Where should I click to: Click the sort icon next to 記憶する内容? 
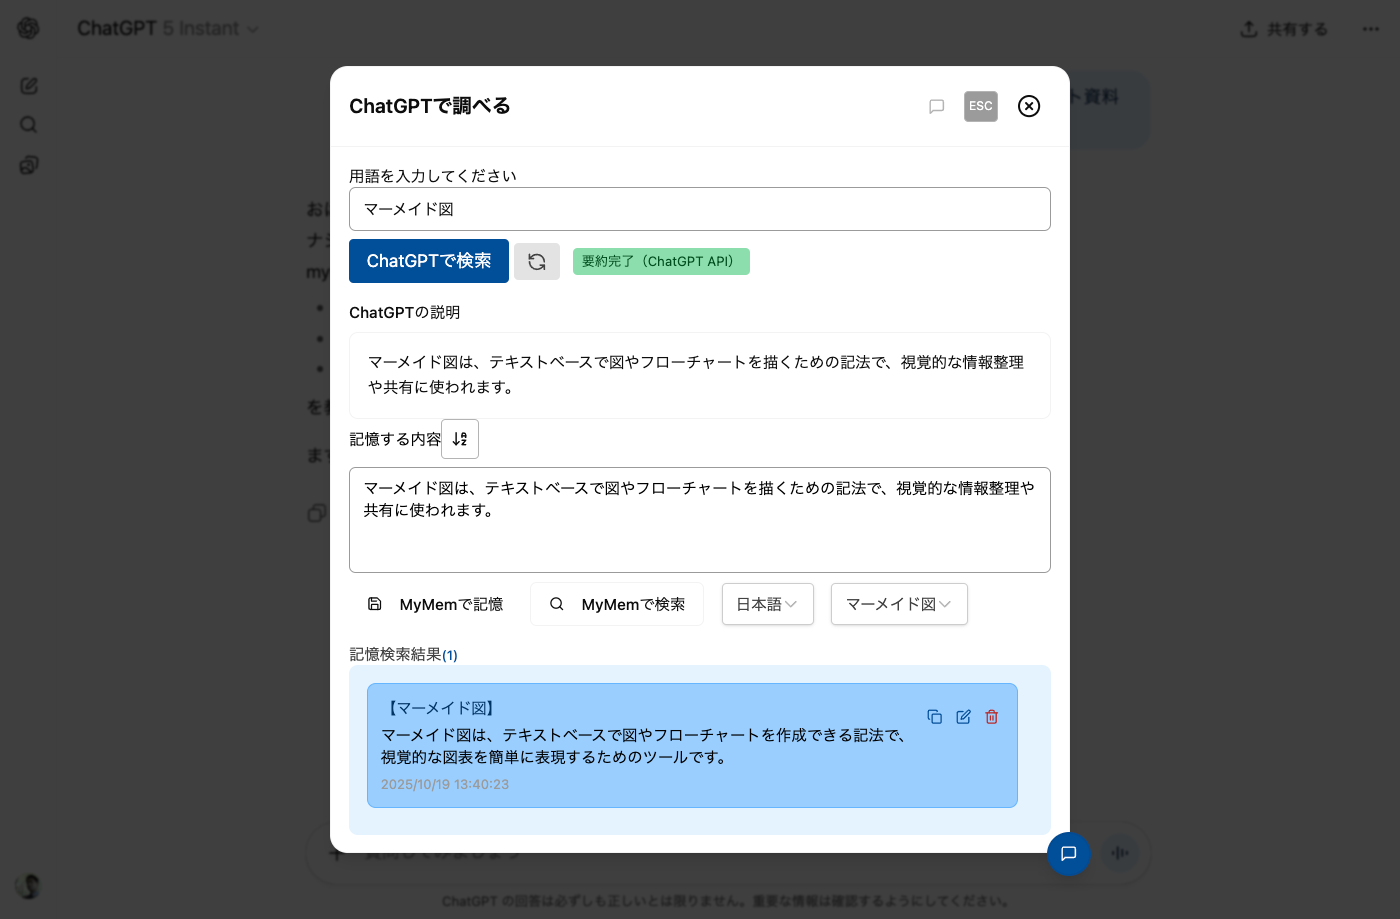(459, 438)
